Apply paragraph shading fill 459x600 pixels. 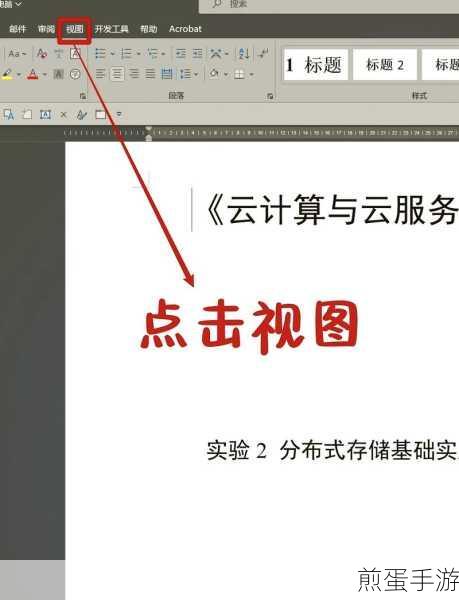coord(214,73)
